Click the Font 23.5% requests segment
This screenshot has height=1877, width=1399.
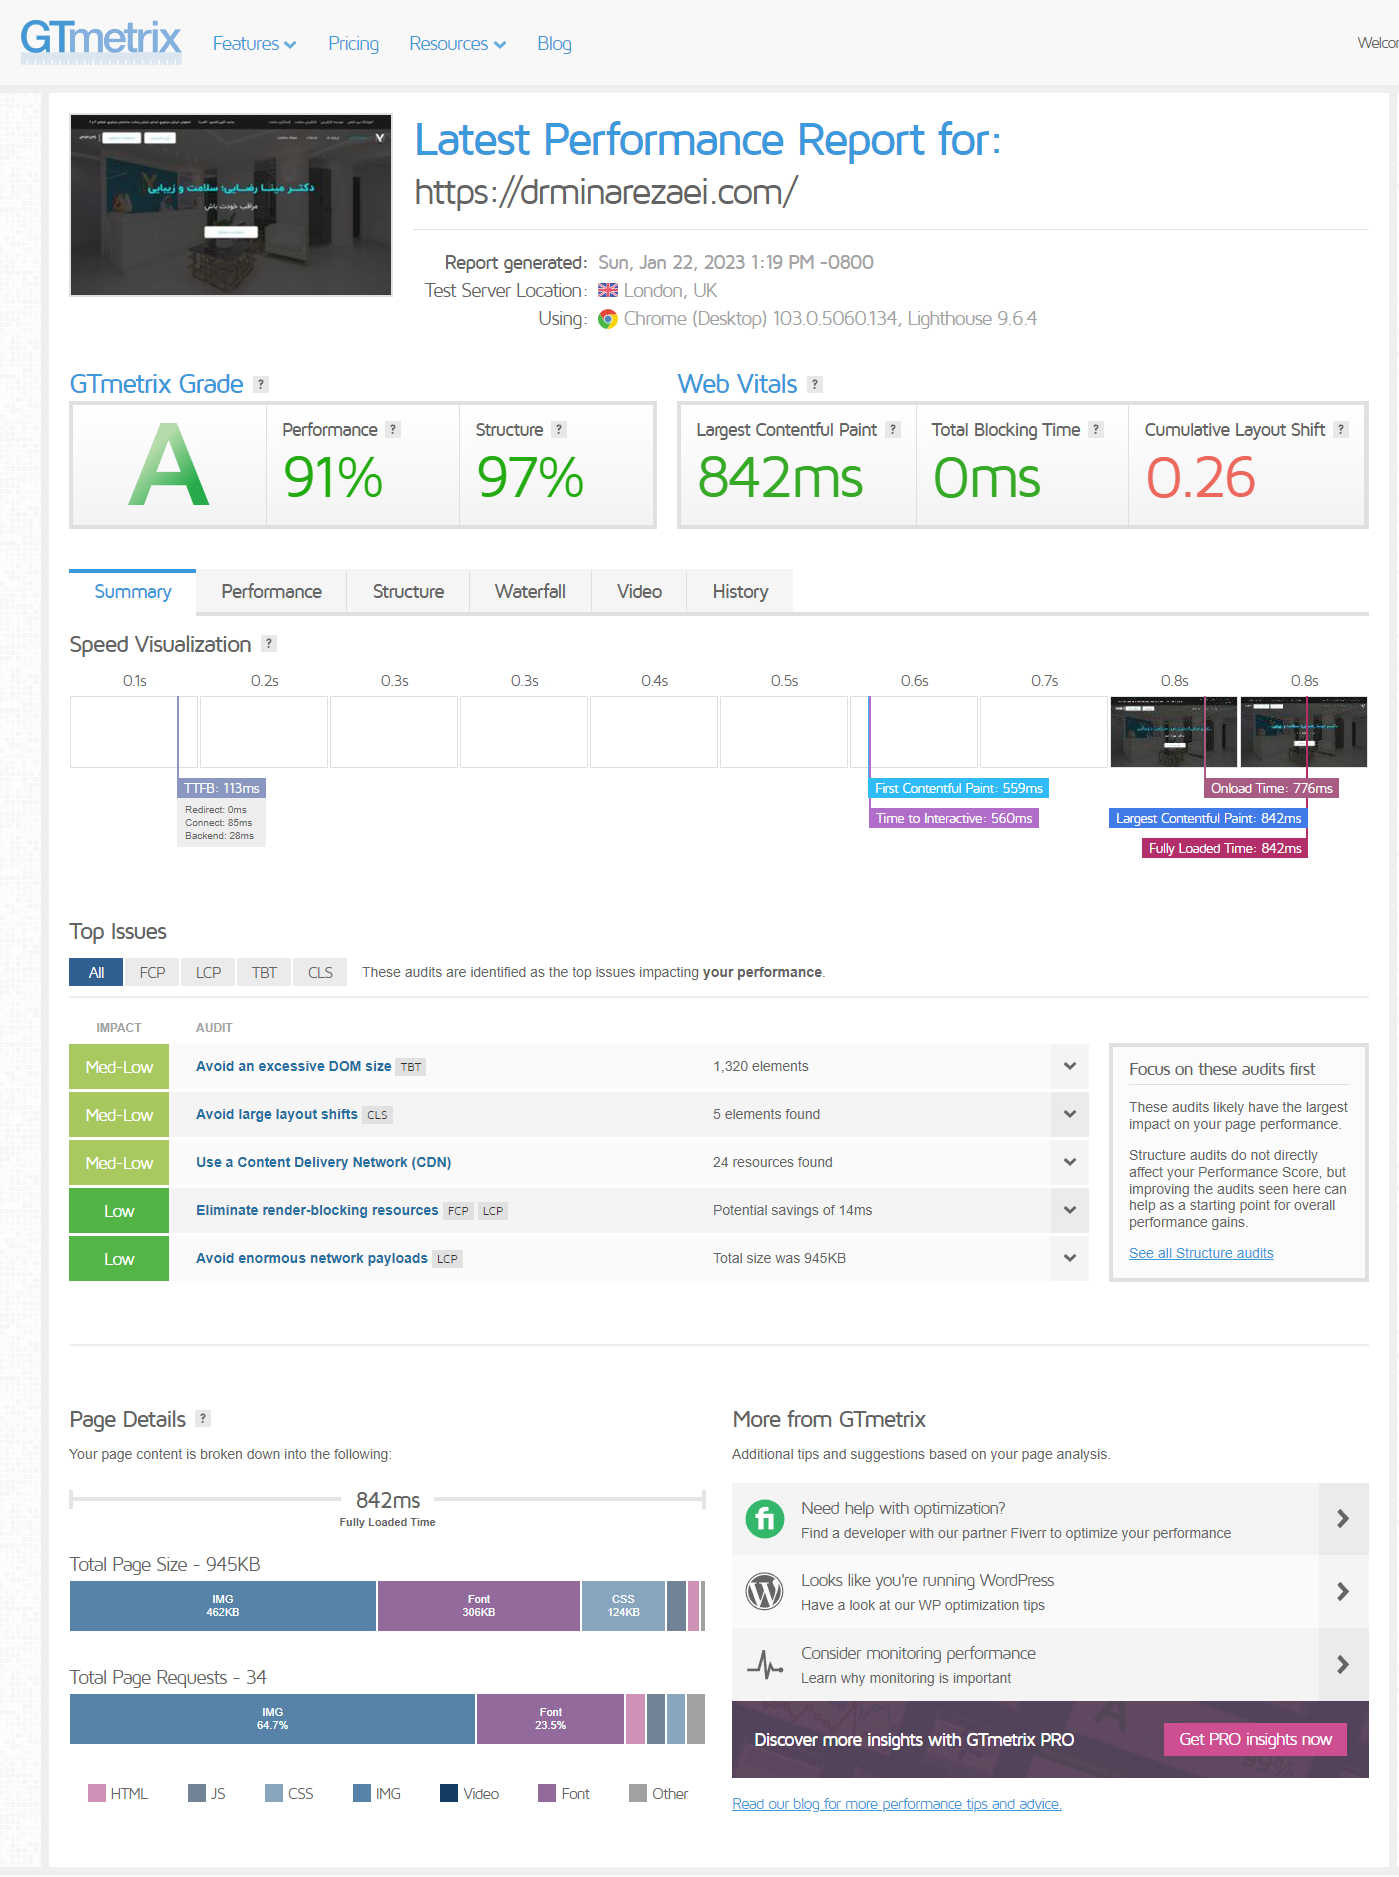[x=550, y=1719]
